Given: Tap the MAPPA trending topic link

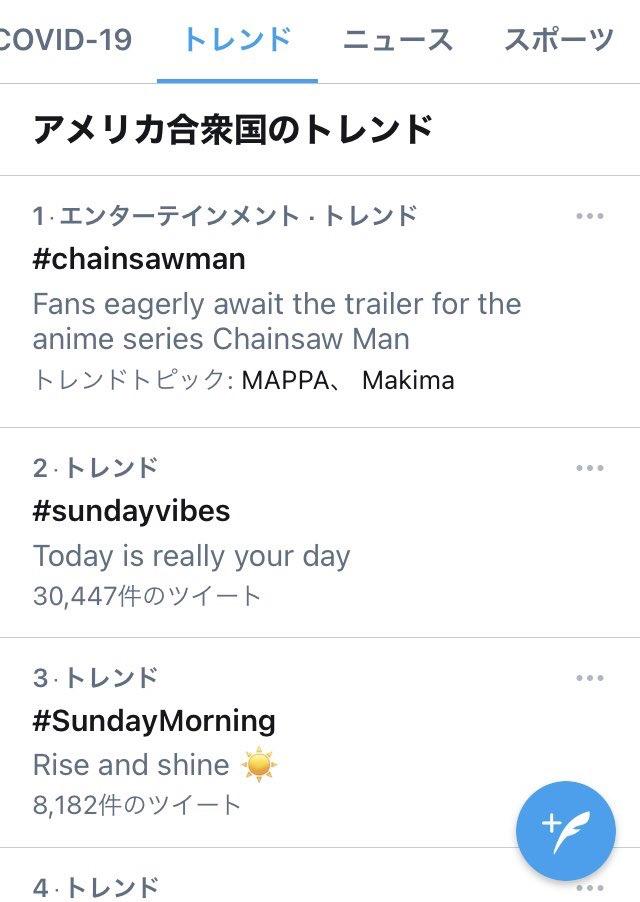Looking at the screenshot, I should coord(282,381).
